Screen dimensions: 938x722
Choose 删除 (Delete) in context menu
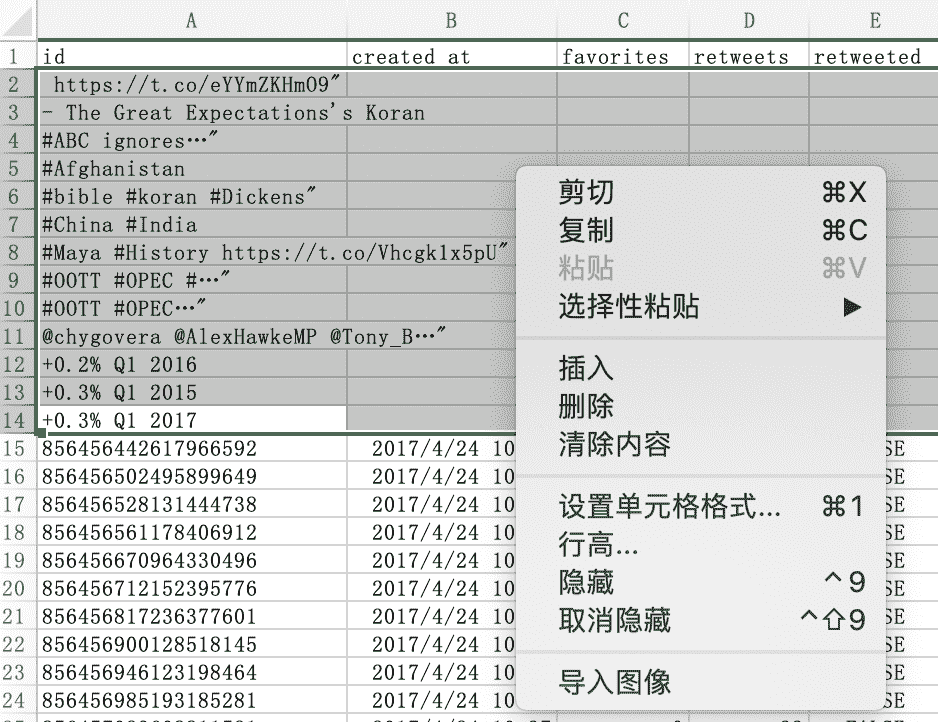(x=586, y=406)
